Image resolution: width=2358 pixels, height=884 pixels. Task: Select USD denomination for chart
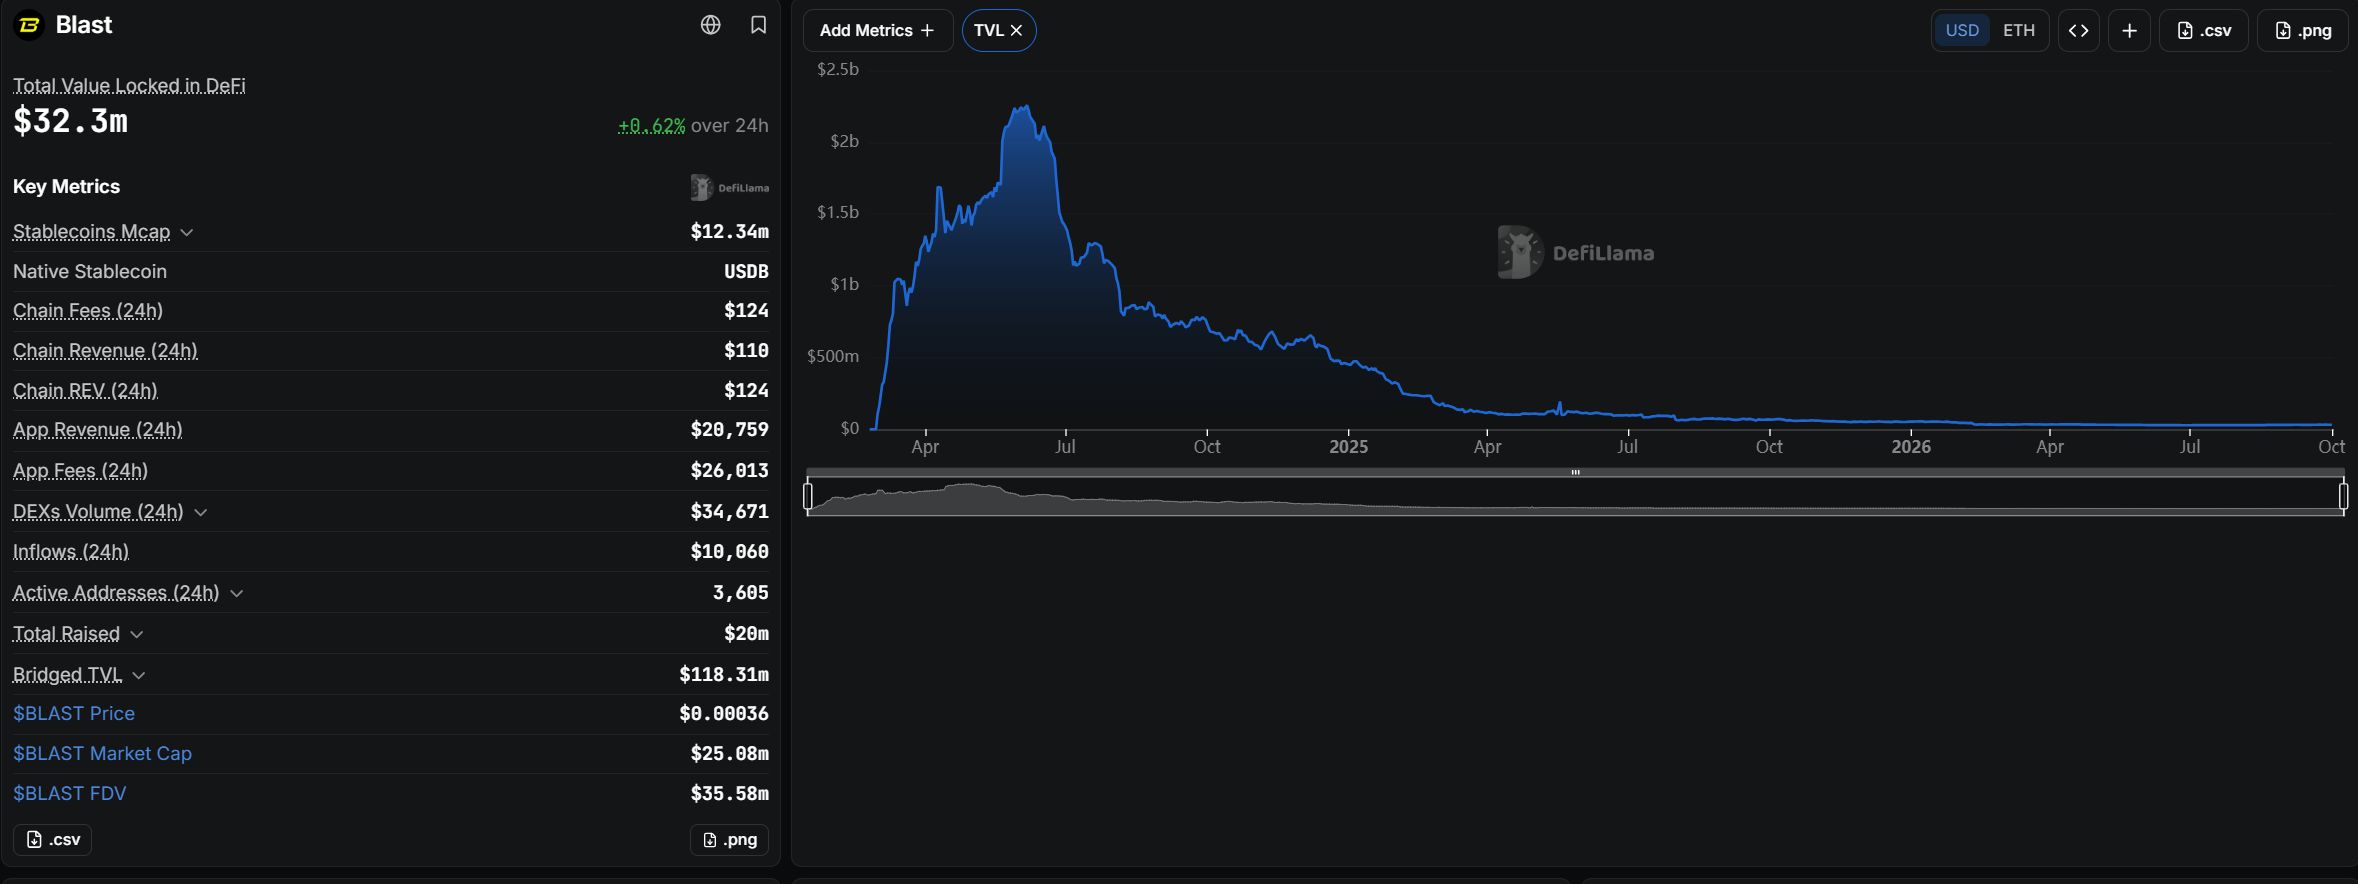point(1961,30)
